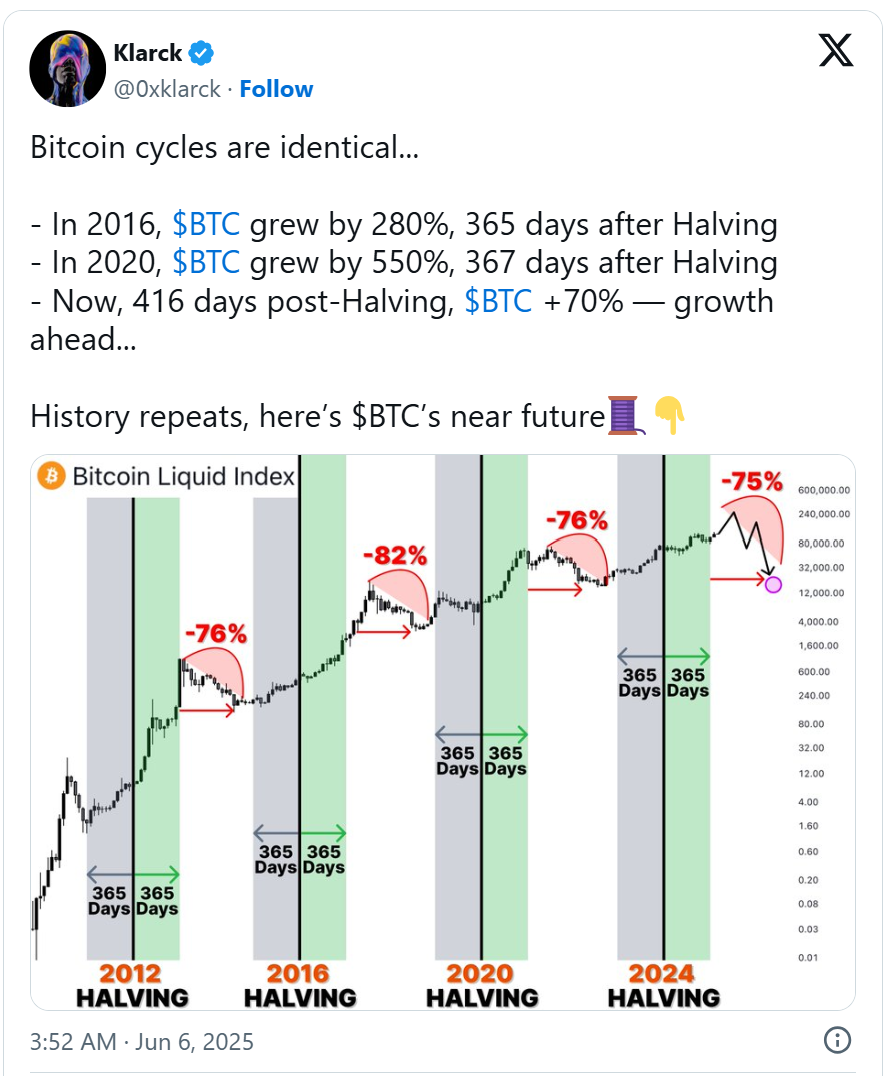The image size is (884, 1076).
Task: Click the $BTC cashtag in 2020 line
Action: (206, 263)
